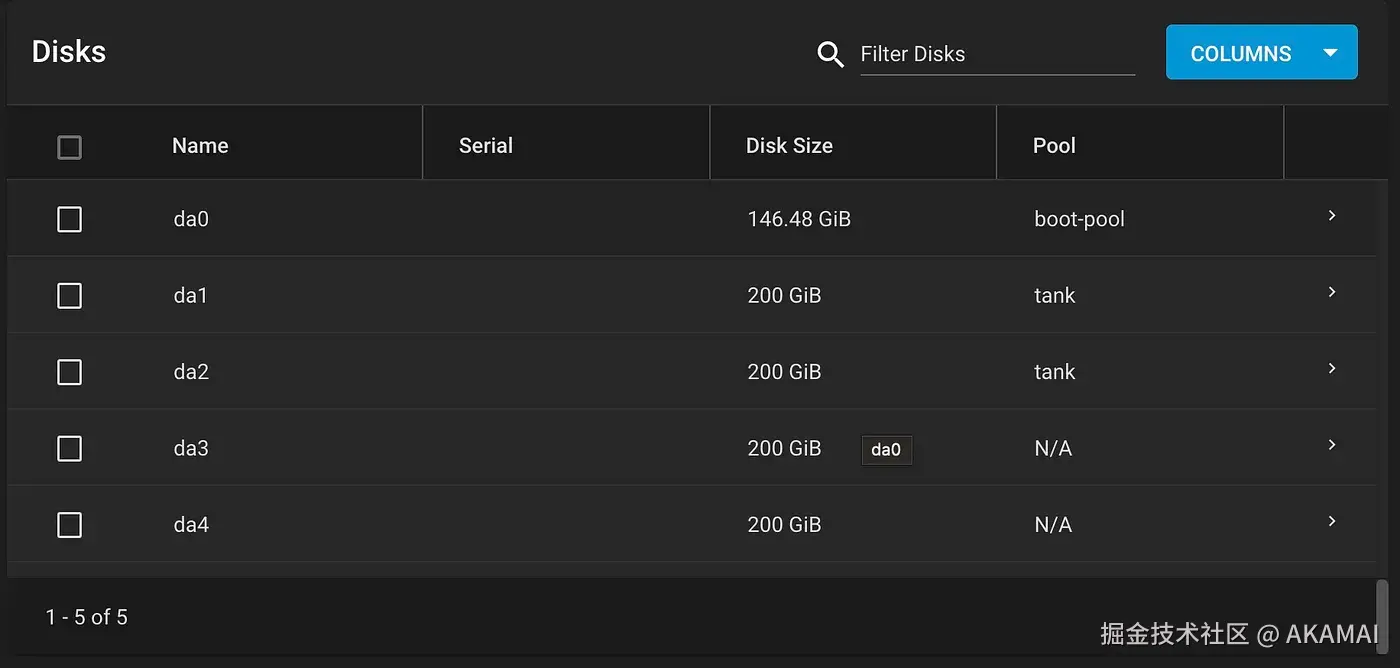1400x668 pixels.
Task: Show details with da4 chevron
Action: 1331,521
